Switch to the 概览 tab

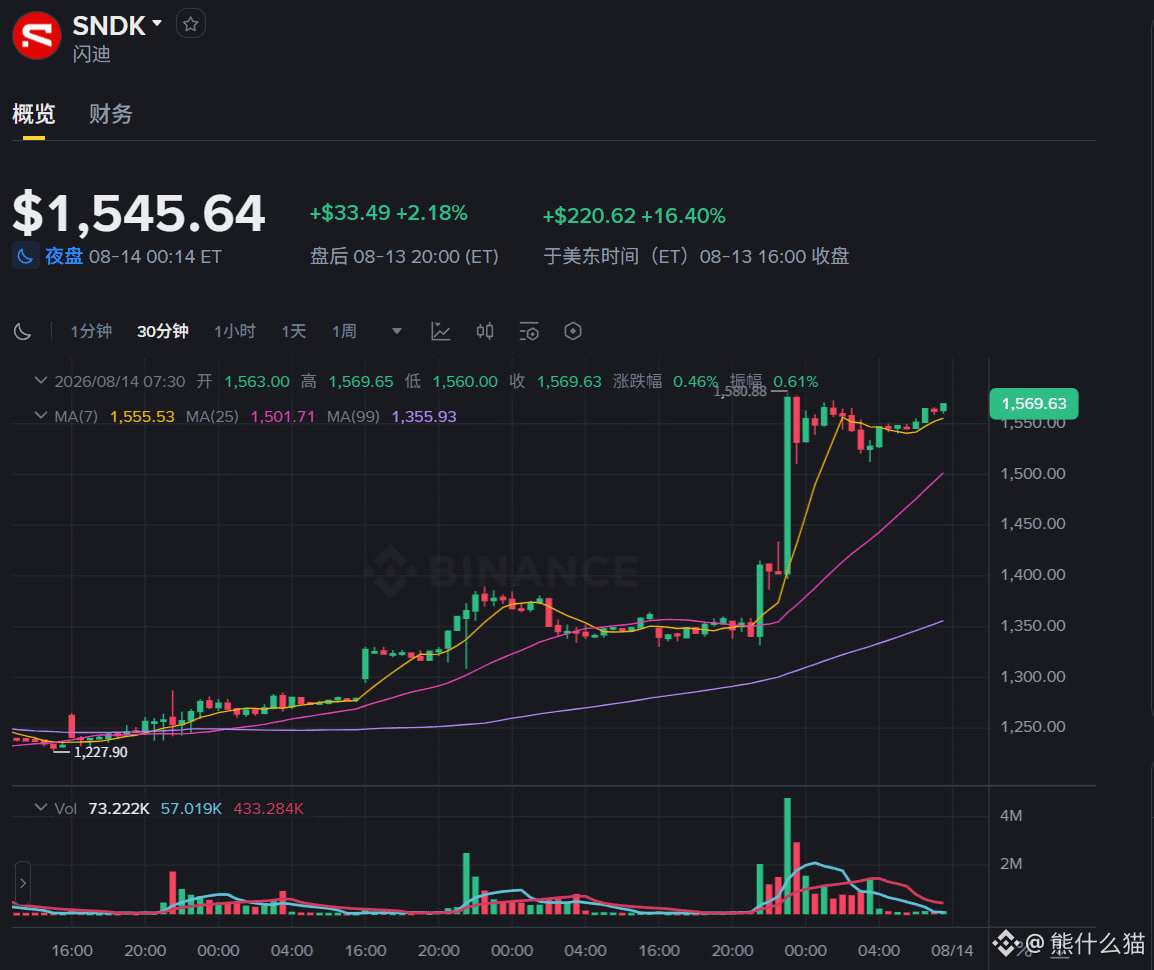(33, 114)
